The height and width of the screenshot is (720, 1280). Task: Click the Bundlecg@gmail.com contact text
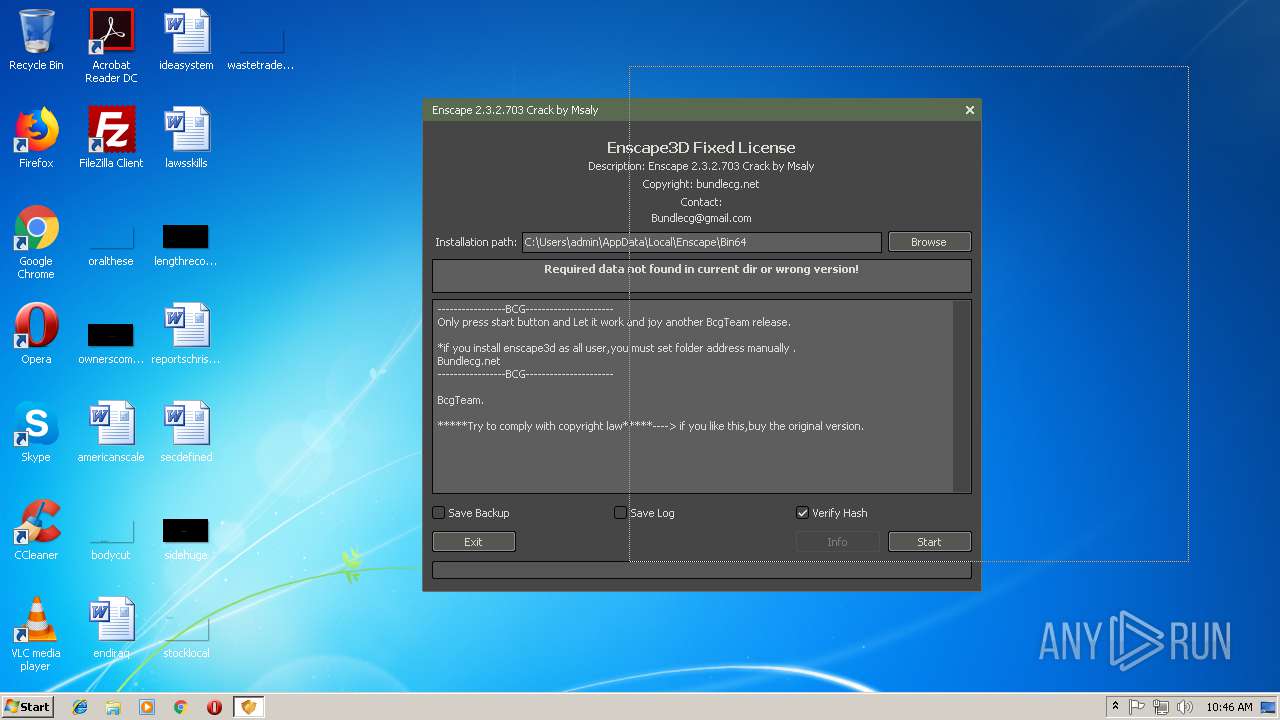click(701, 218)
